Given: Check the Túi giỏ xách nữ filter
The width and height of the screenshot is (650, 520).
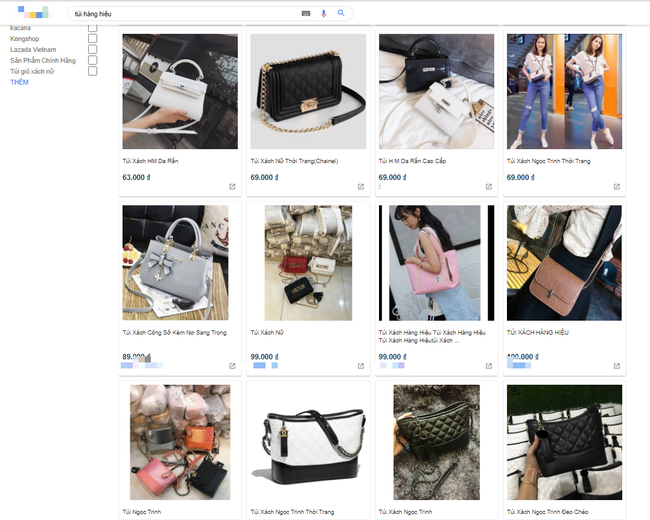Looking at the screenshot, I should point(93,71).
